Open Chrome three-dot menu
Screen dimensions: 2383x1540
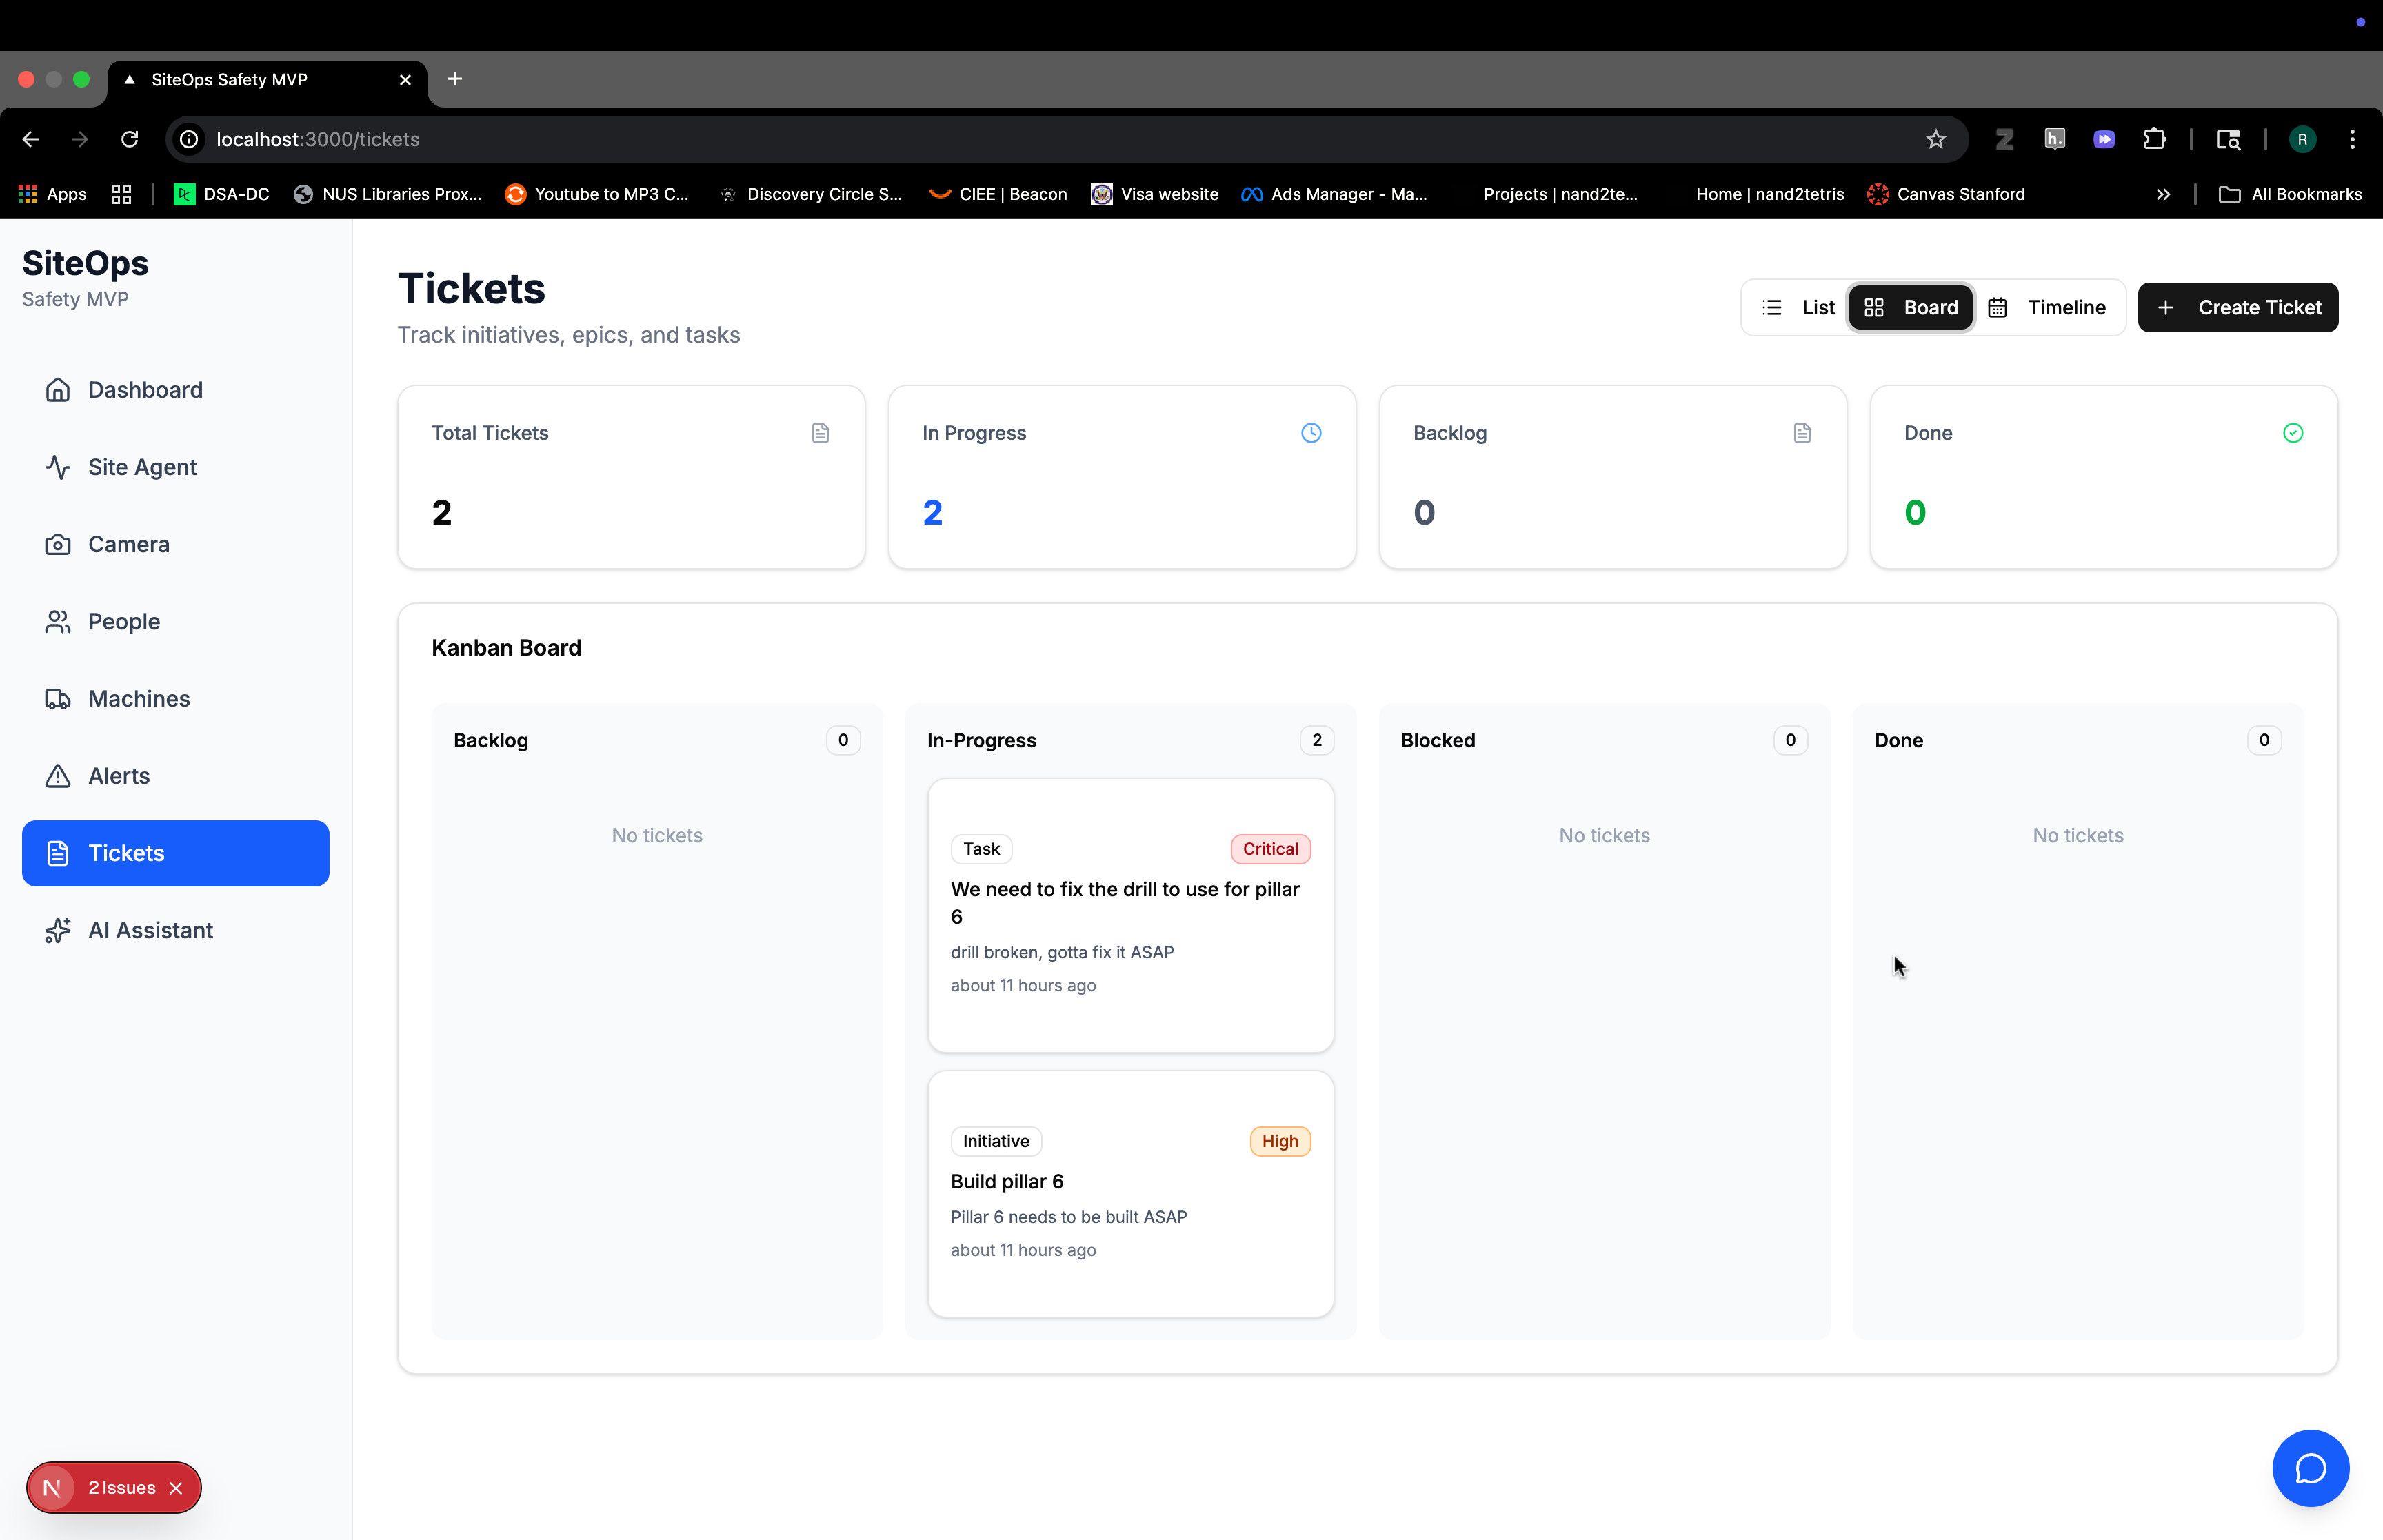tap(2352, 139)
